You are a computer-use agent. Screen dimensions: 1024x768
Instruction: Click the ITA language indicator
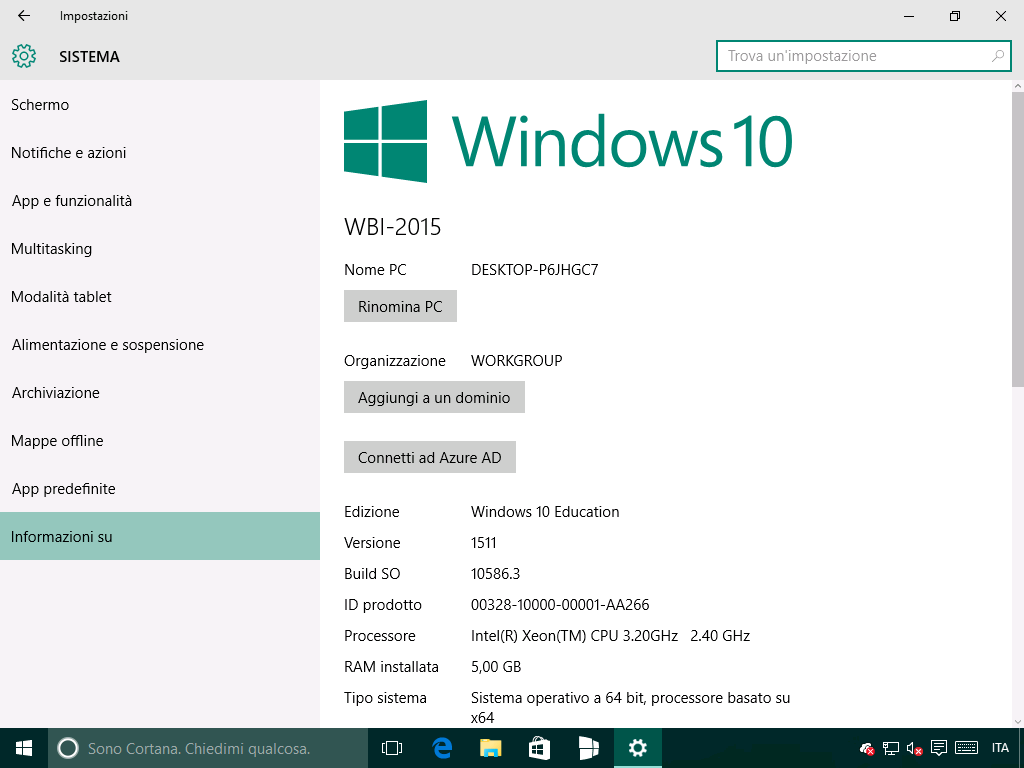pyautogui.click(x=1000, y=748)
